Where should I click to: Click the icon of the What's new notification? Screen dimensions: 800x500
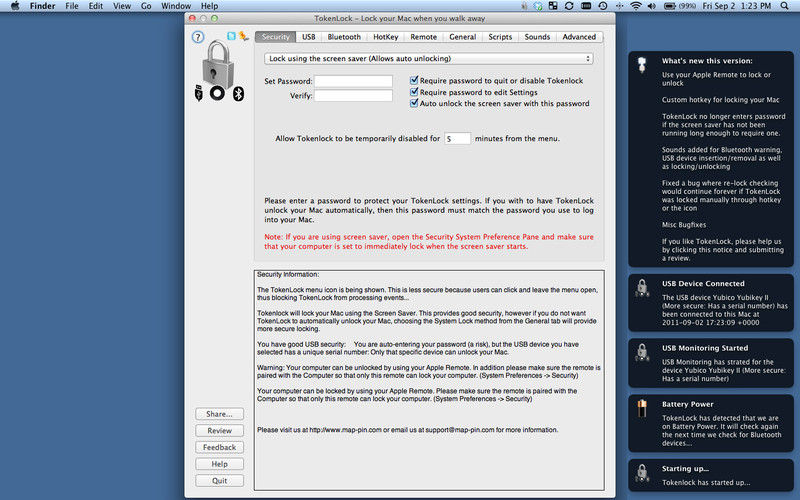[x=642, y=64]
